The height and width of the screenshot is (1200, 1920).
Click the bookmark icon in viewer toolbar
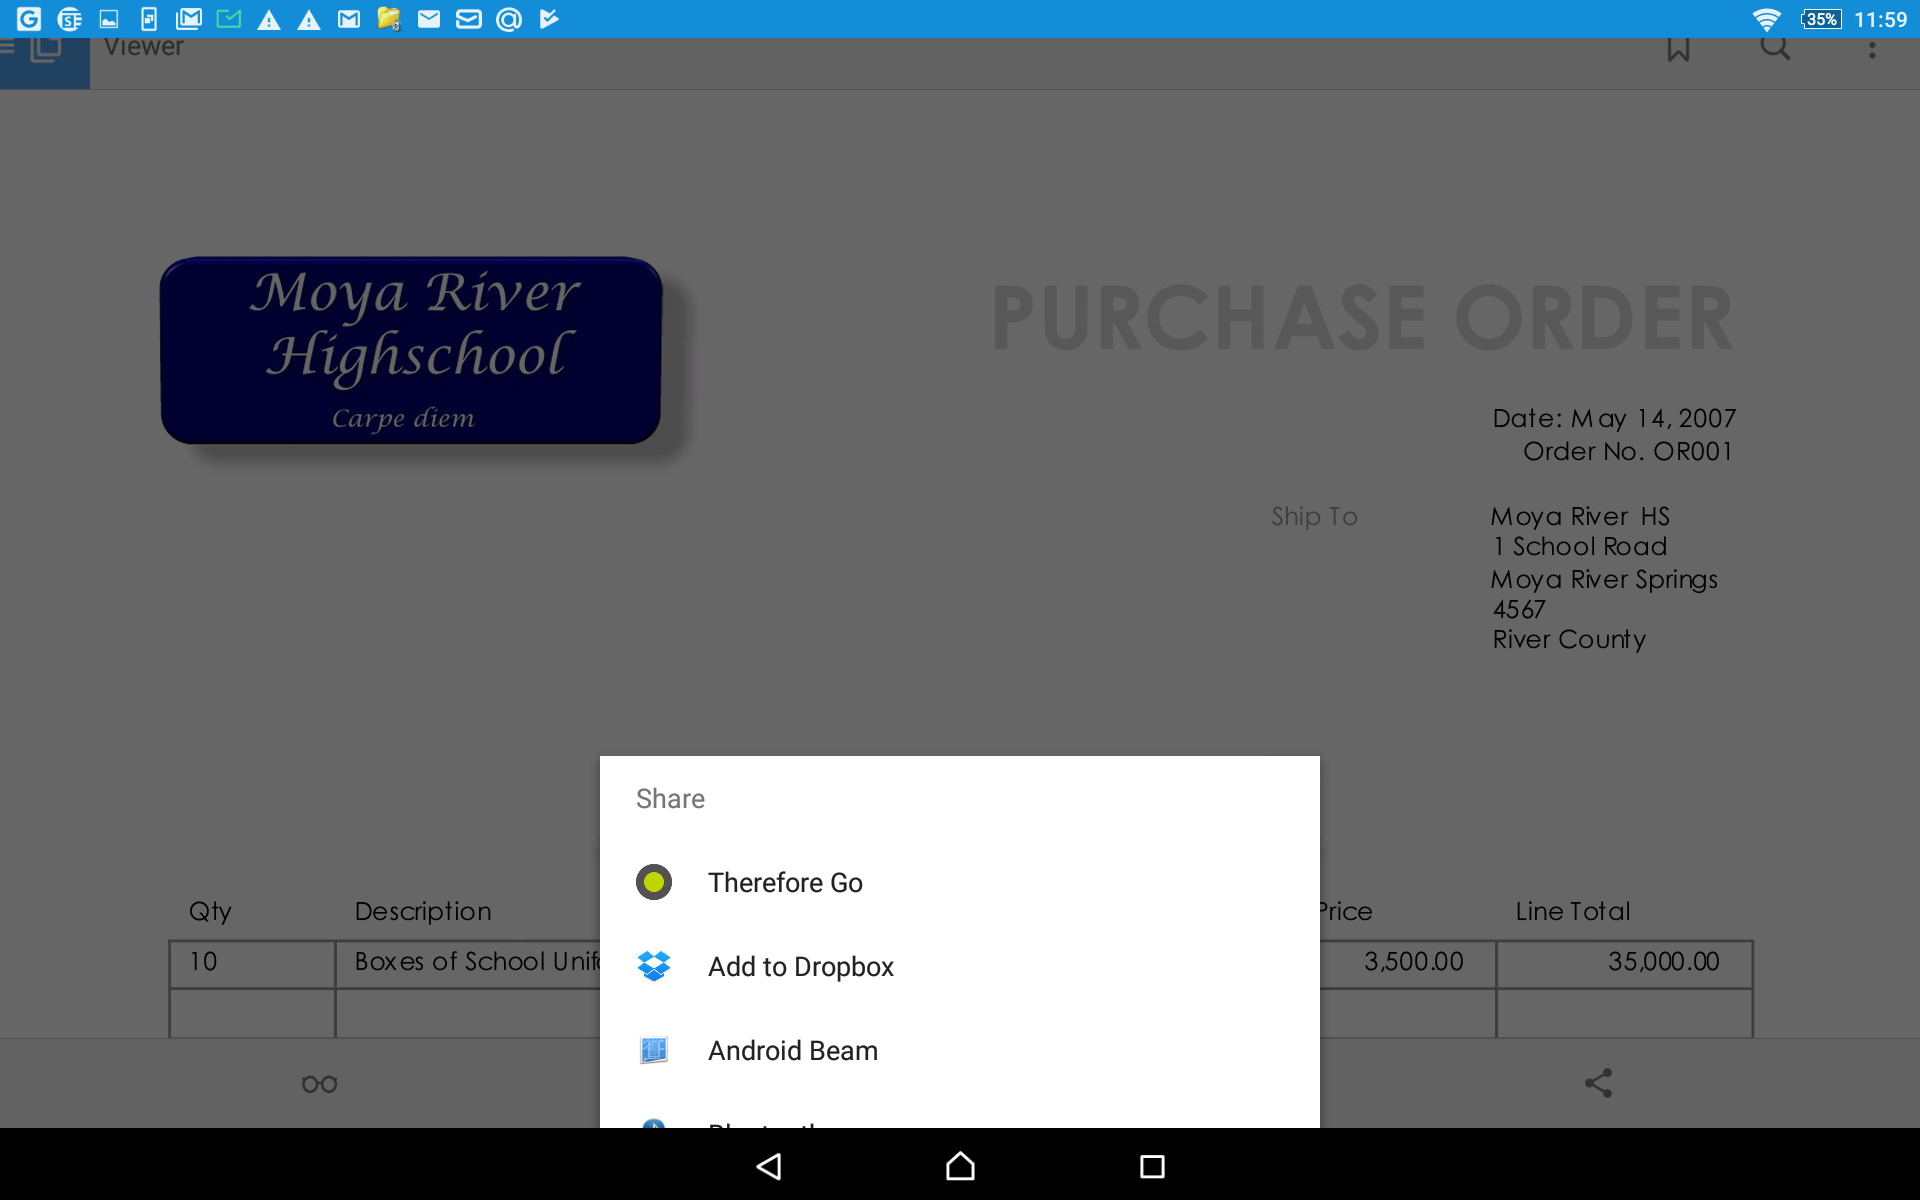(x=1677, y=48)
